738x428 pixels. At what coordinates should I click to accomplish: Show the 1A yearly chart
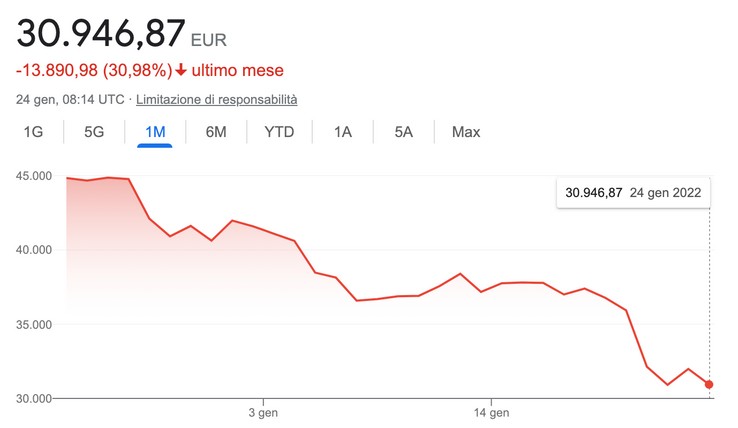coord(343,132)
